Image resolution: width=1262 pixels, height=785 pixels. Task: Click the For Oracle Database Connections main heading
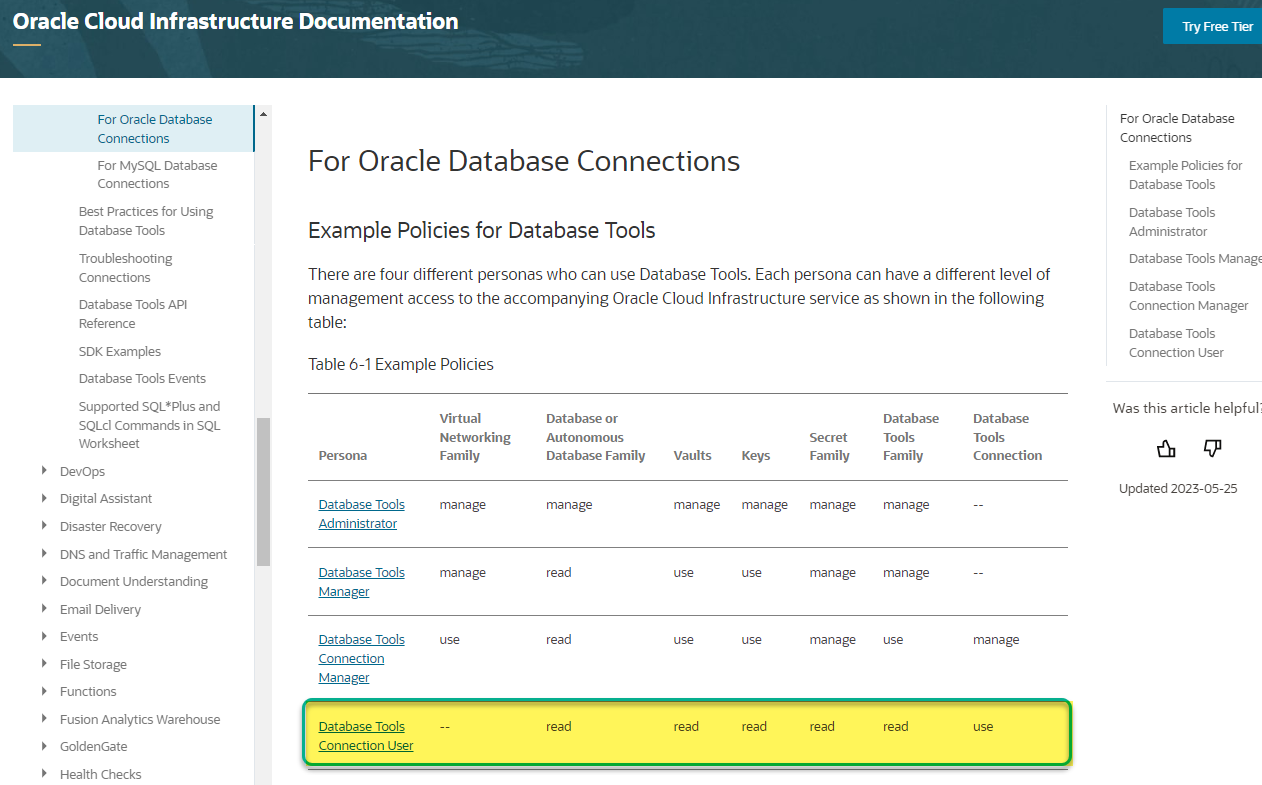click(524, 161)
